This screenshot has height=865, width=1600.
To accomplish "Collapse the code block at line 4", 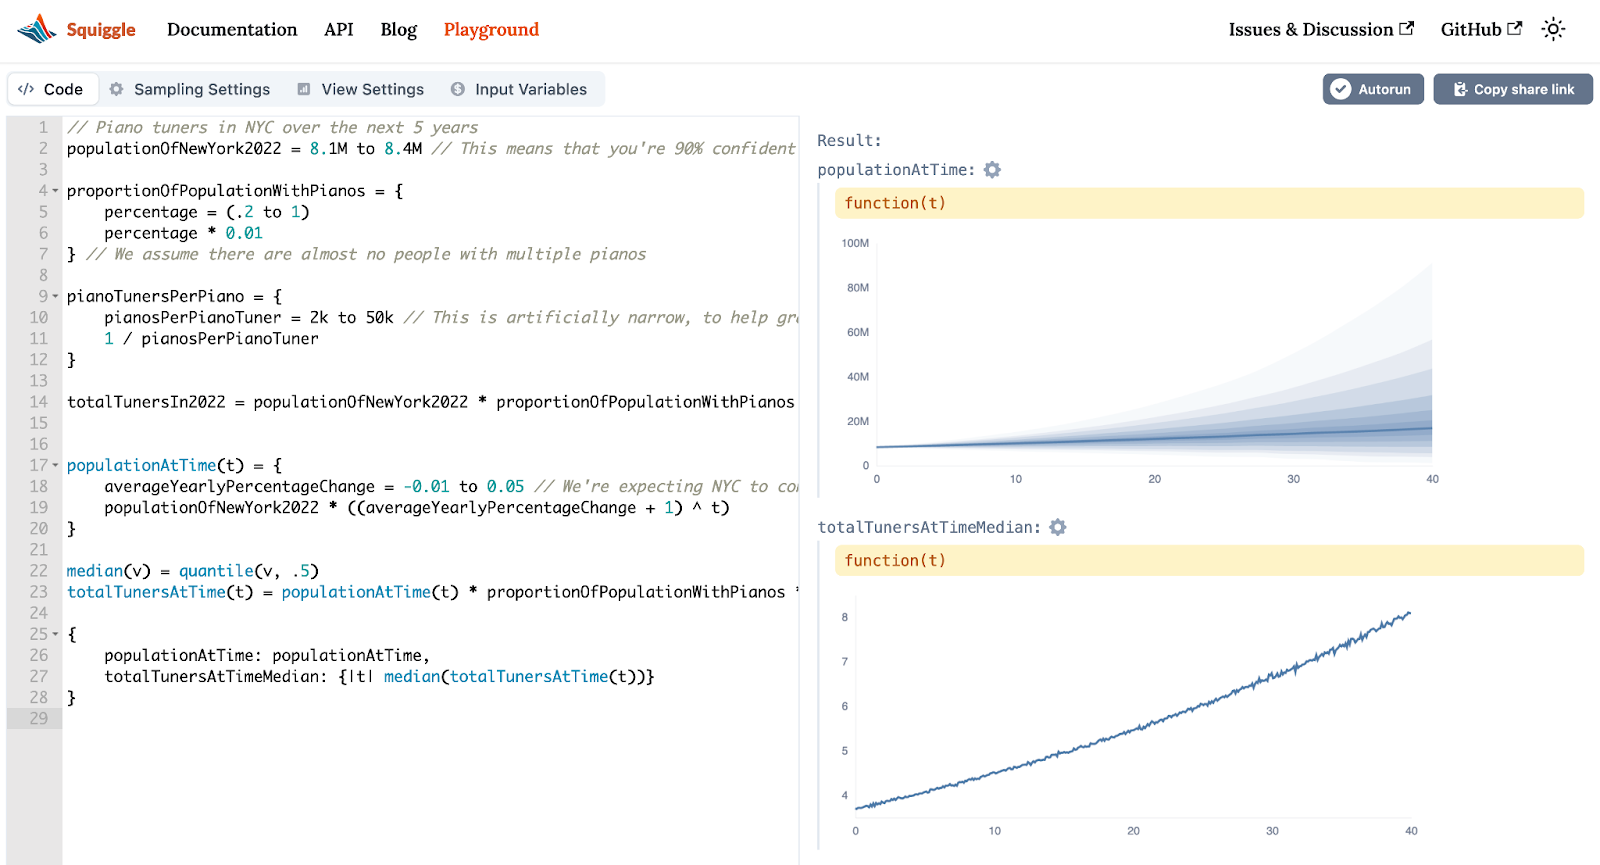I will [x=55, y=191].
